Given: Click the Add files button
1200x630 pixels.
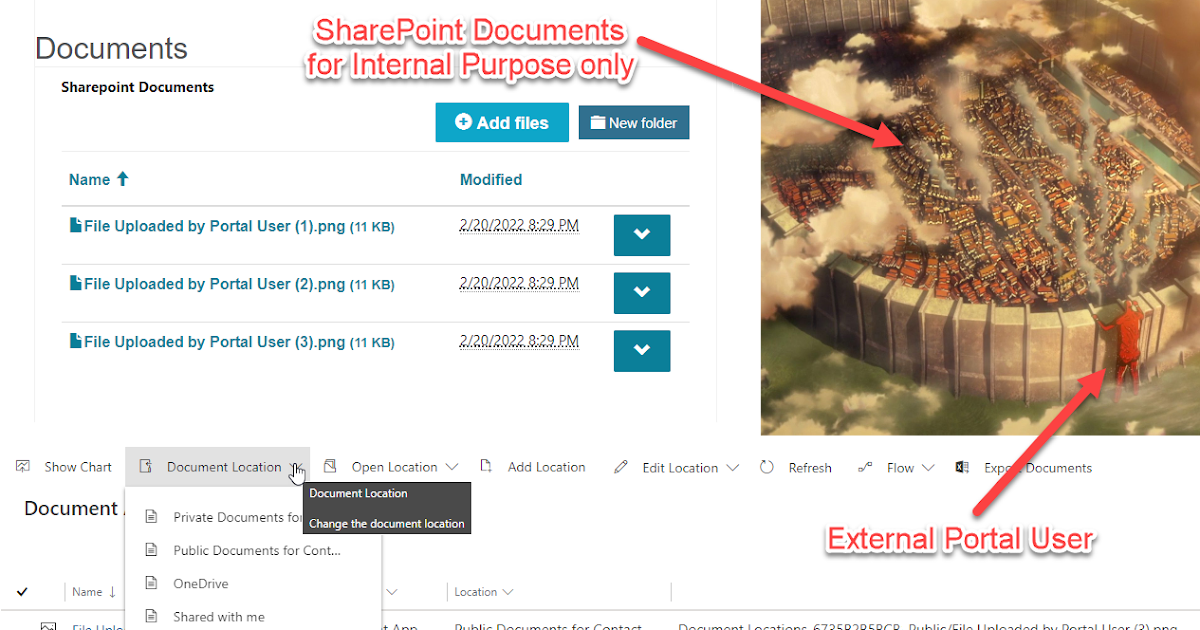Looking at the screenshot, I should pyautogui.click(x=502, y=123).
